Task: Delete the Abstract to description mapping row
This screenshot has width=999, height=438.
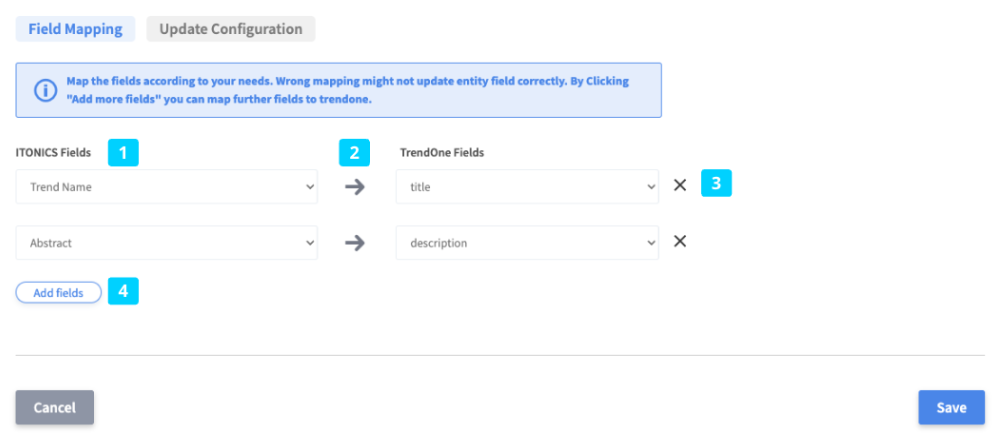Action: tap(680, 242)
